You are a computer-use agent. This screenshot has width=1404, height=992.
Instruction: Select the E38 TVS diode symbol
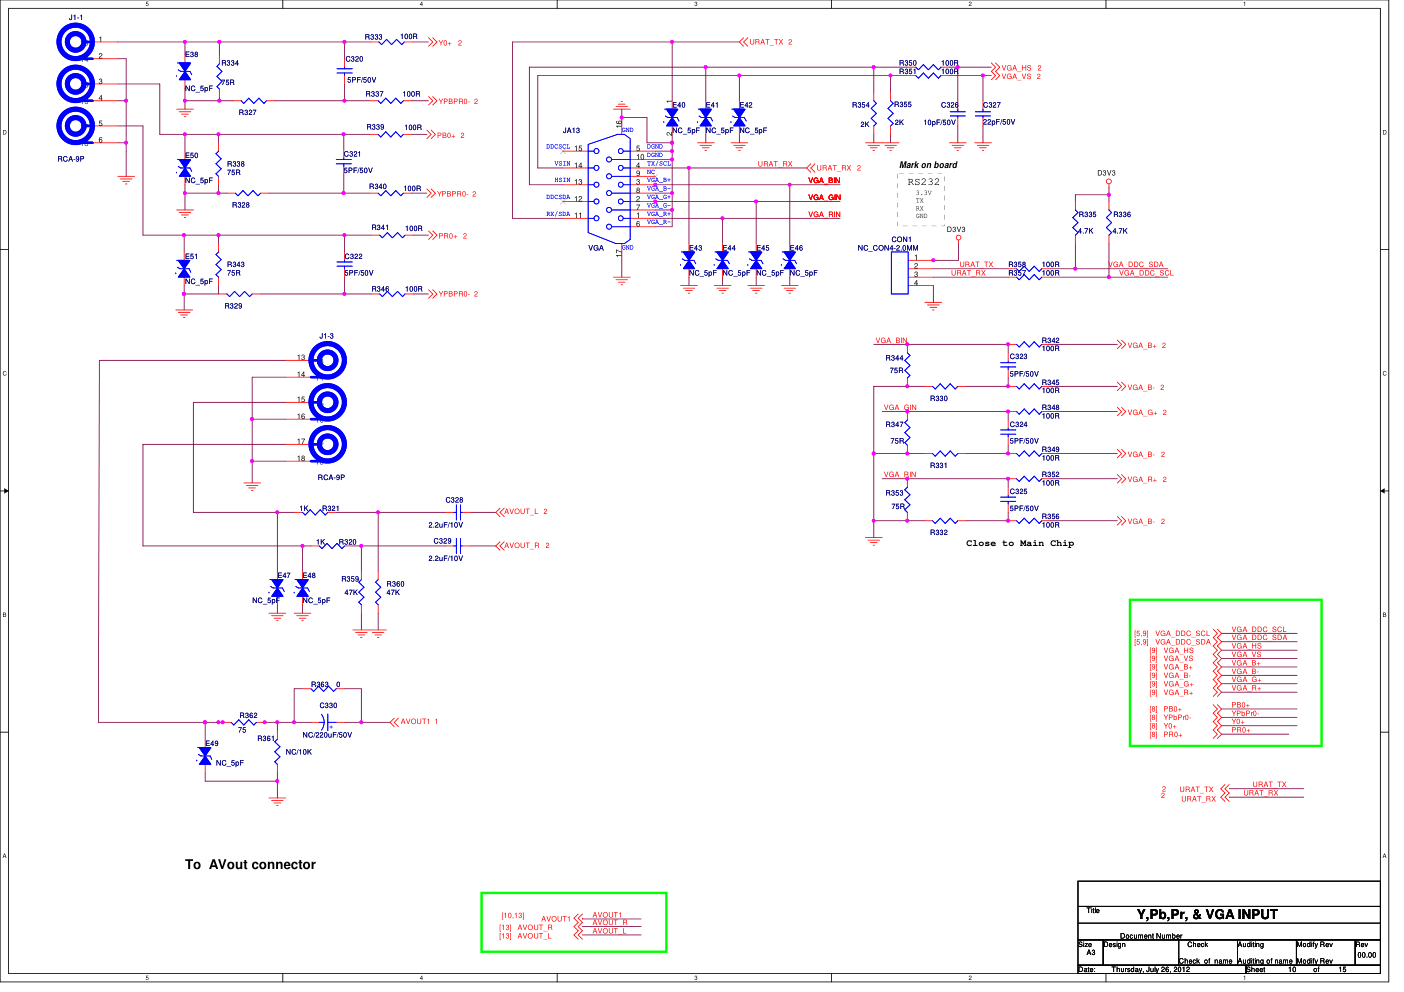click(x=184, y=71)
